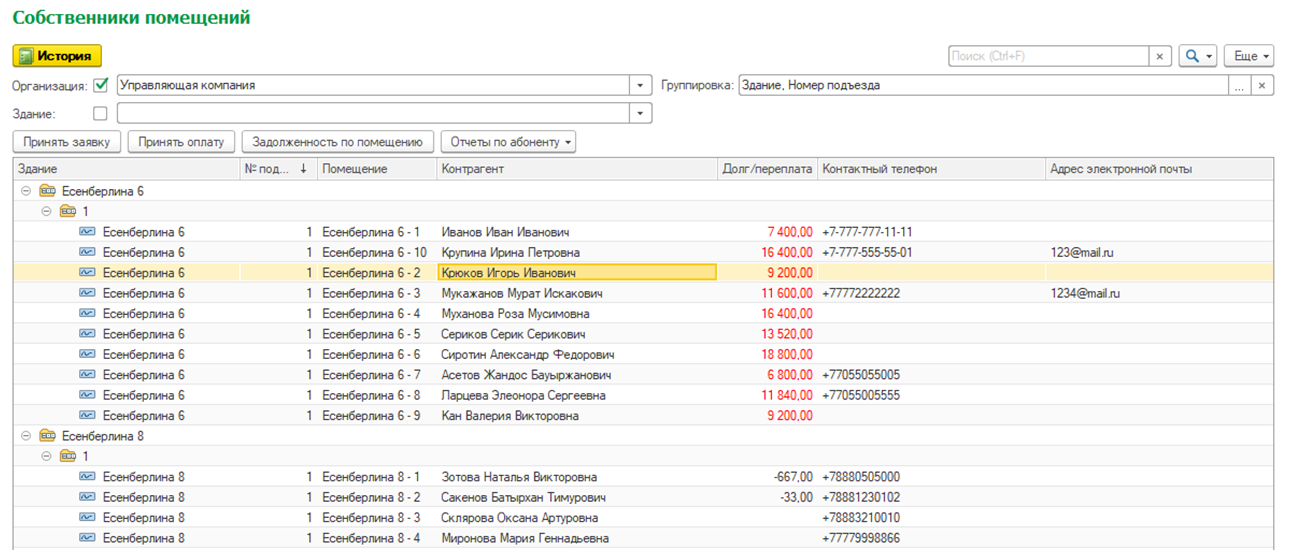Screen dimensions: 1290x553
Task: Open the Еще menu
Action: [1252, 57]
